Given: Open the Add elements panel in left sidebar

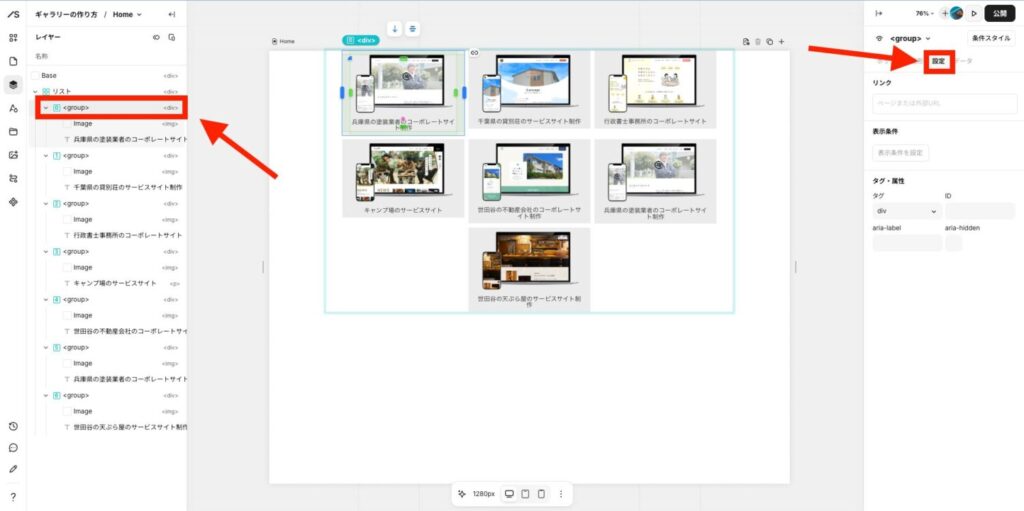Looking at the screenshot, I should [13, 38].
